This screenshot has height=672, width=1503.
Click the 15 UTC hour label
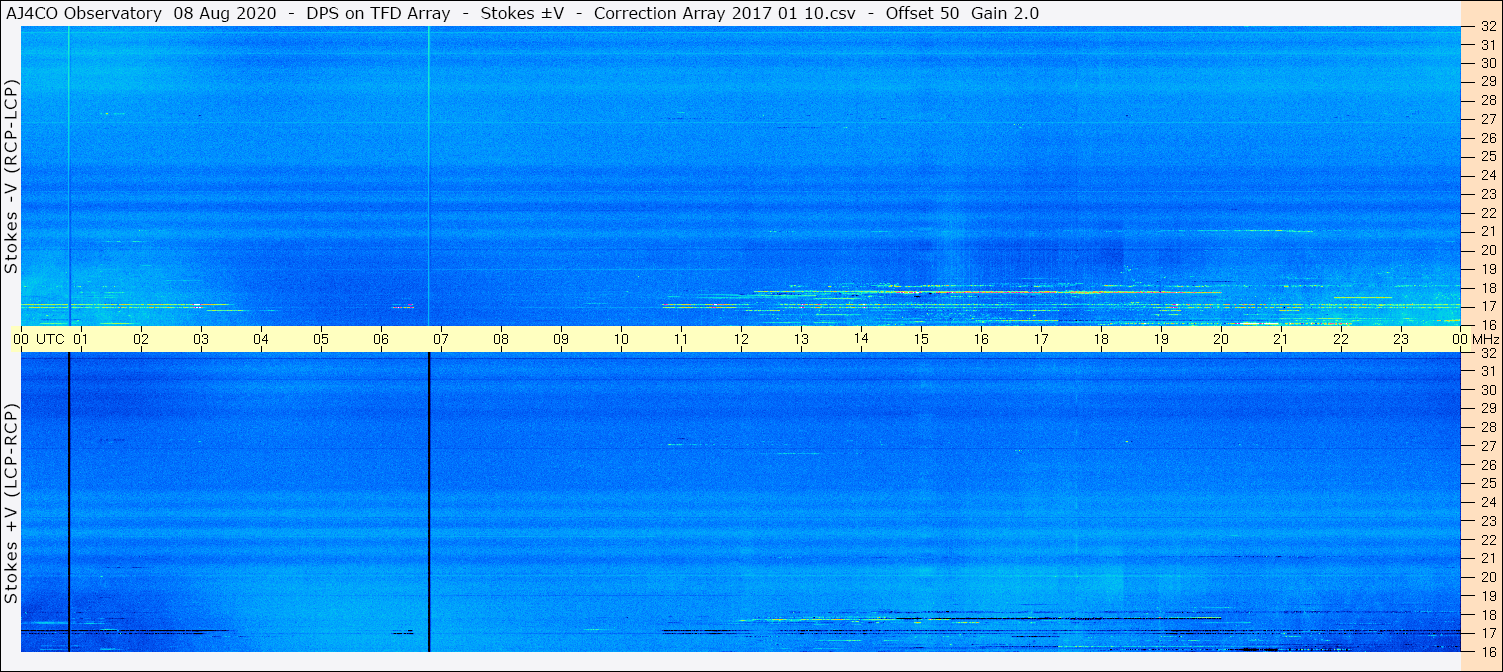coord(921,340)
